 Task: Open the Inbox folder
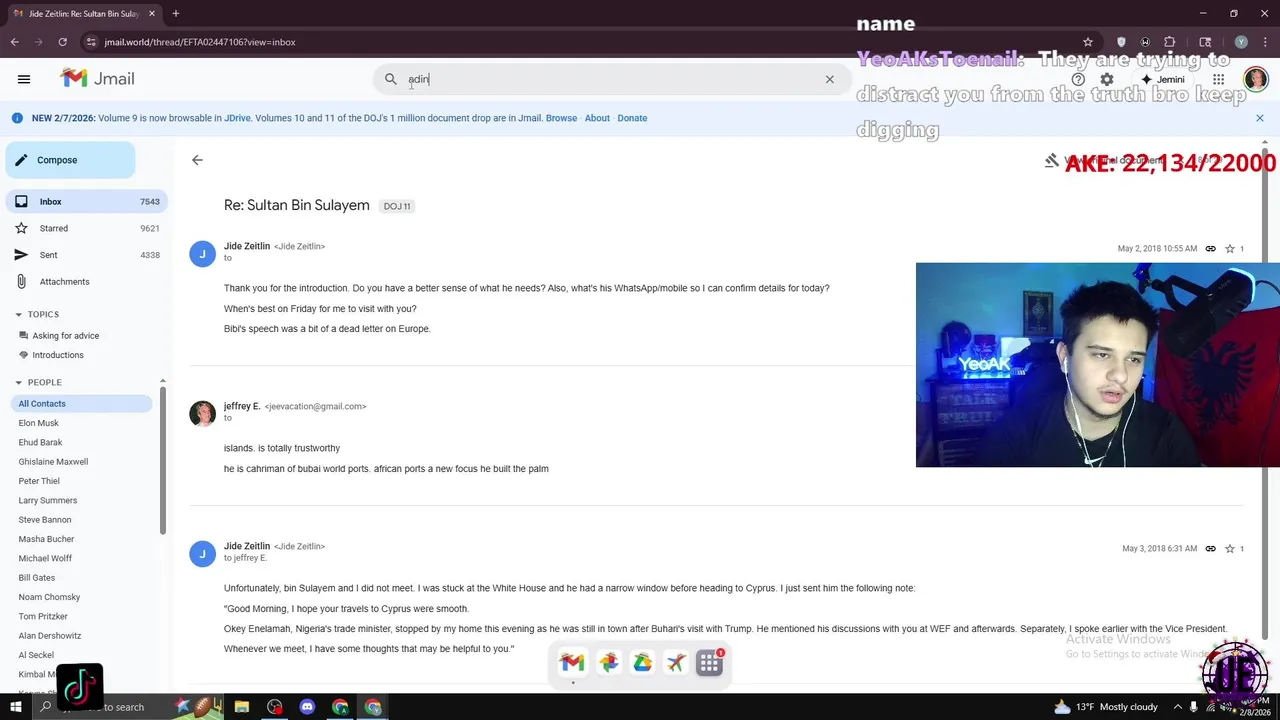click(x=86, y=201)
